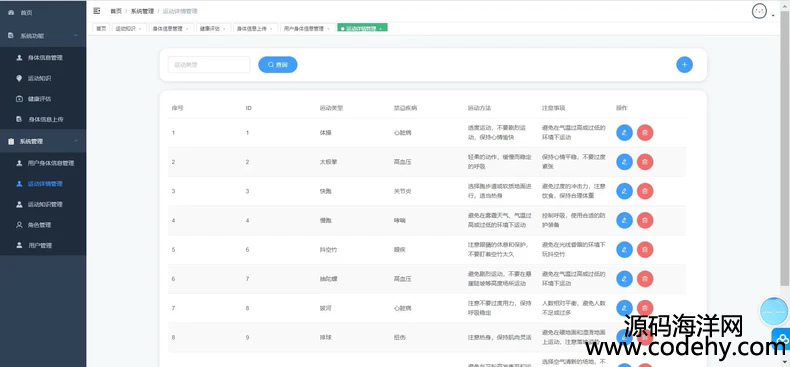Close the 运动知识 tab
The width and height of the screenshot is (790, 367).
[140, 29]
